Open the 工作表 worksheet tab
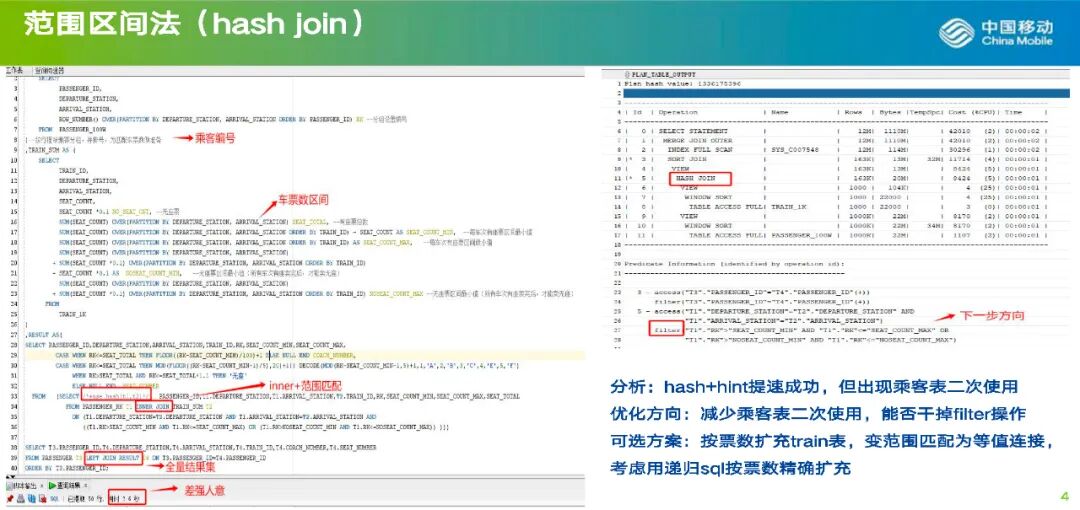The width and height of the screenshot is (1080, 510). 14,70
